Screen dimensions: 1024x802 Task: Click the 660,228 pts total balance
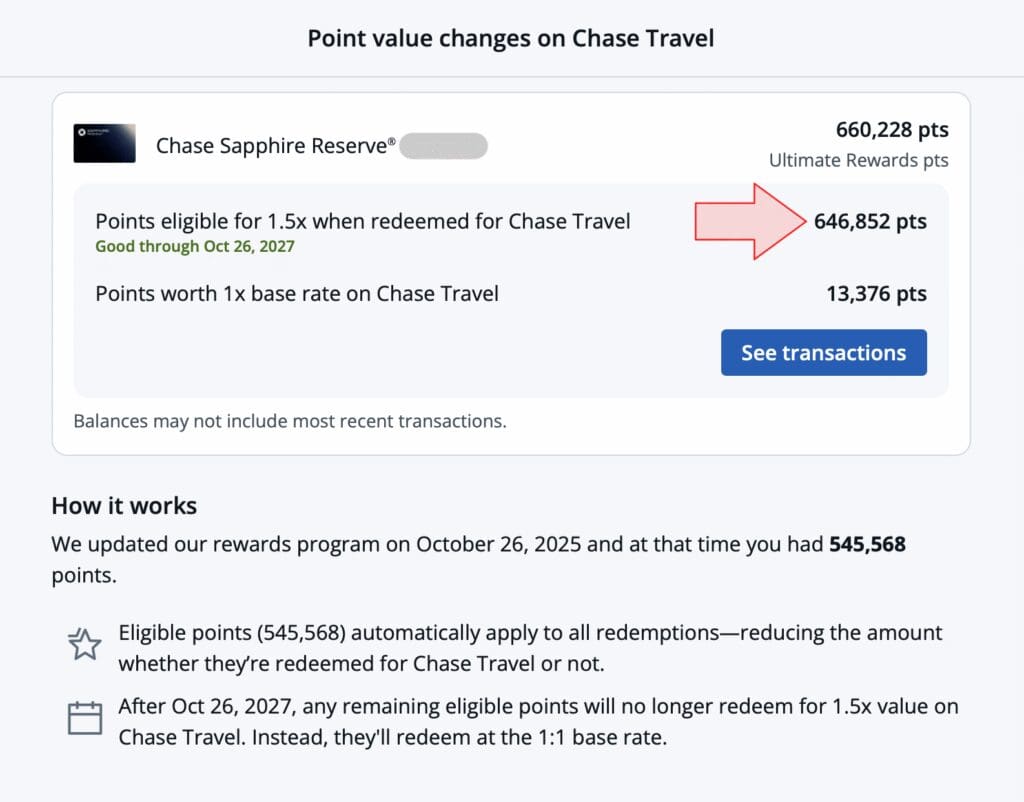[892, 129]
